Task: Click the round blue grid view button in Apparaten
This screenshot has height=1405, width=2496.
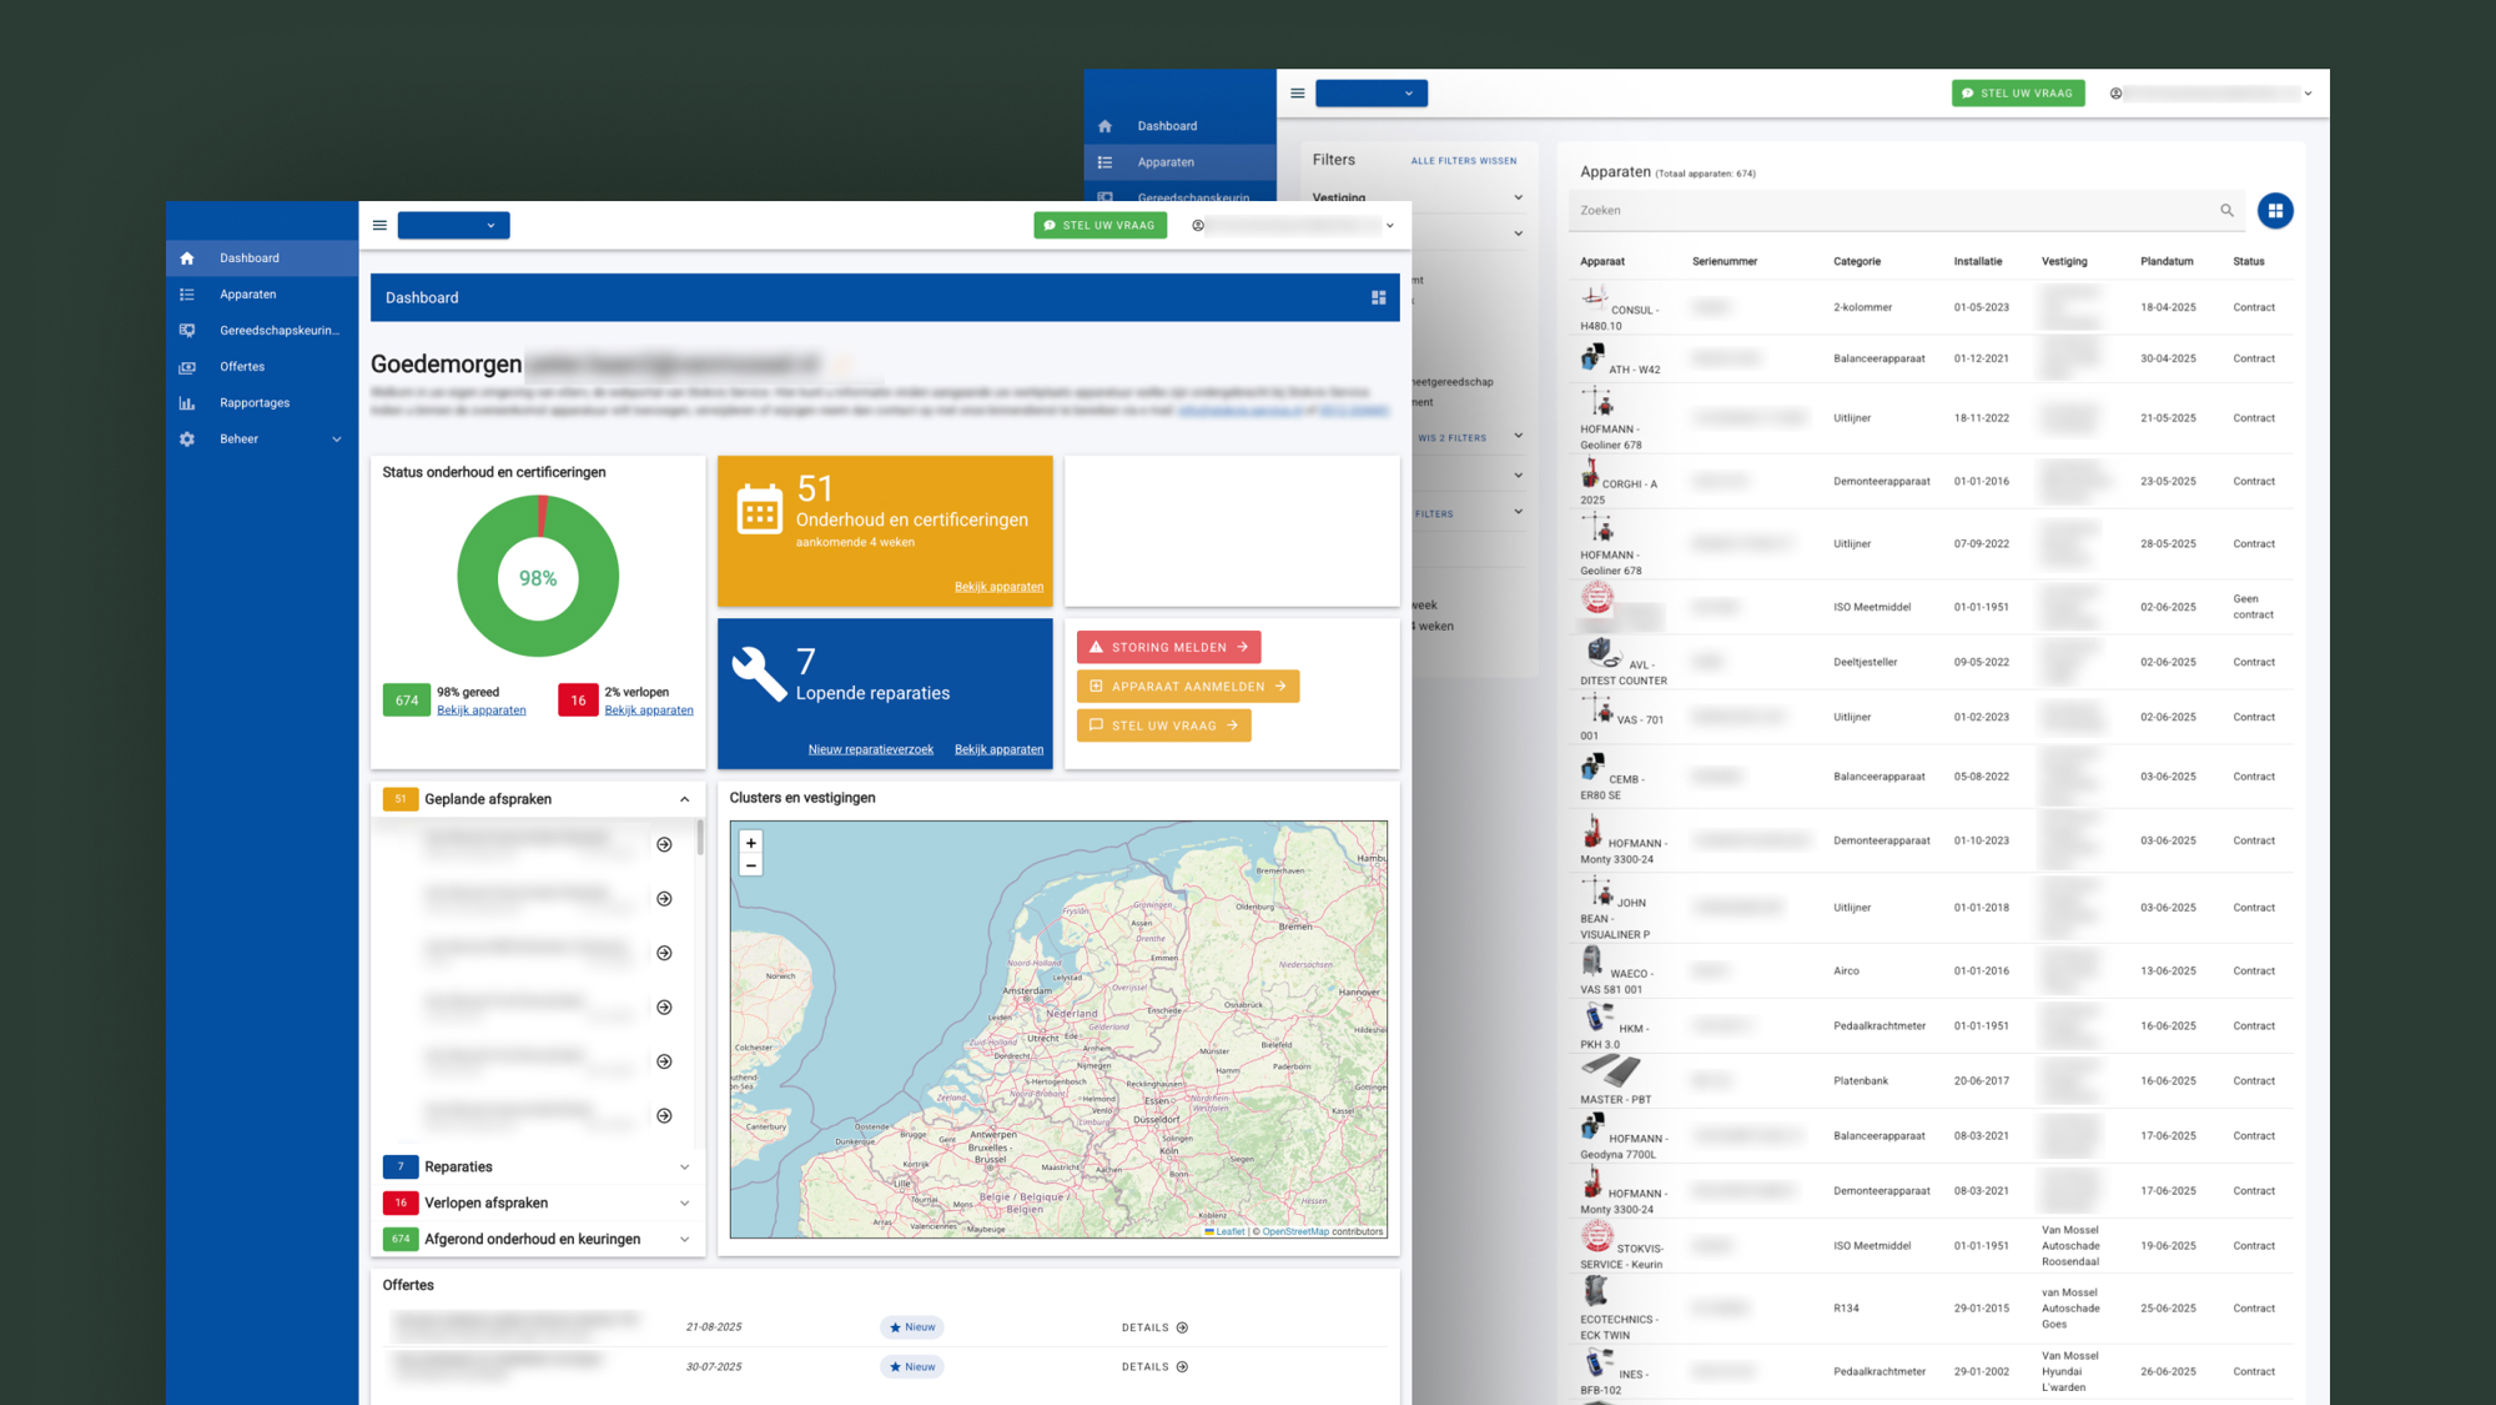Action: click(x=2275, y=211)
